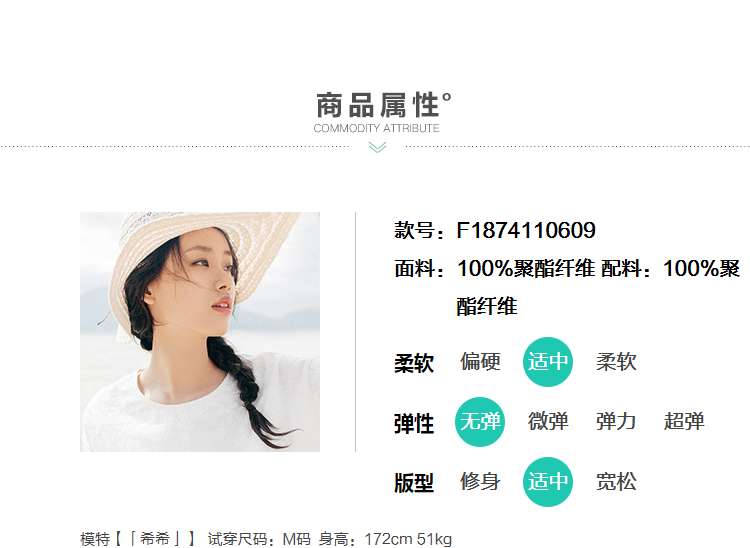Viewport: 750px width, 548px height.
Task: Open the model photo with straw hat
Action: pos(200,332)
